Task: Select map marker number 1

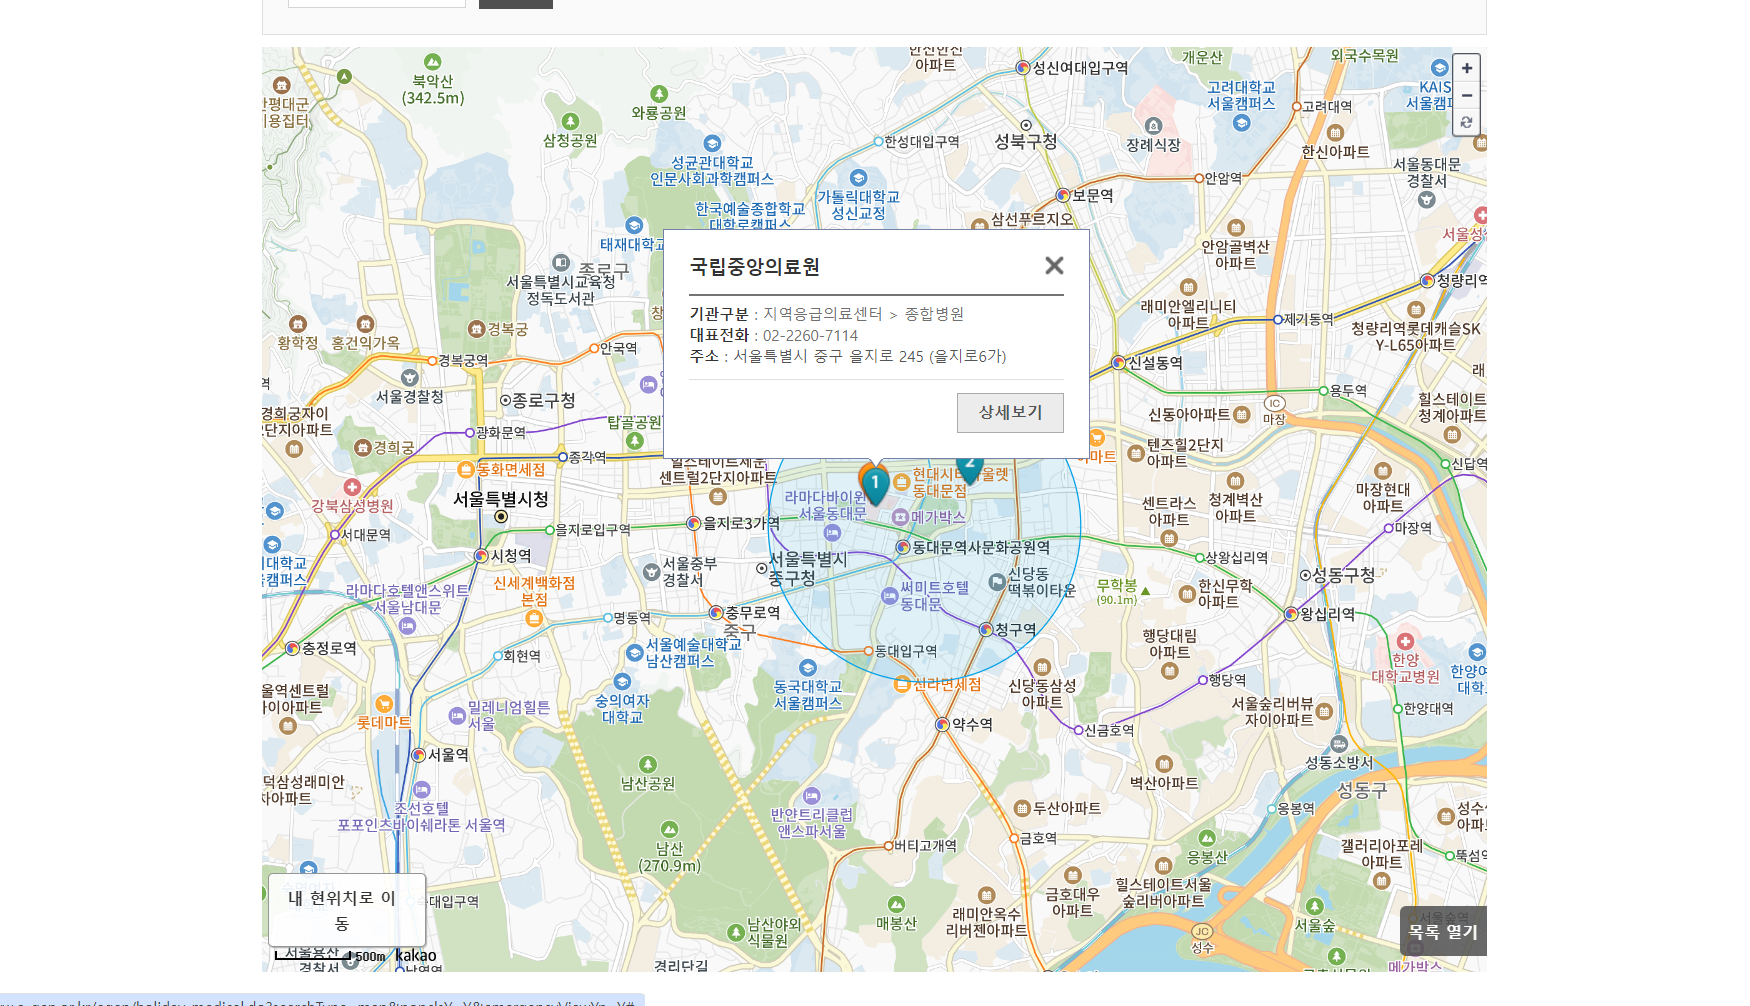Action: pos(875,486)
